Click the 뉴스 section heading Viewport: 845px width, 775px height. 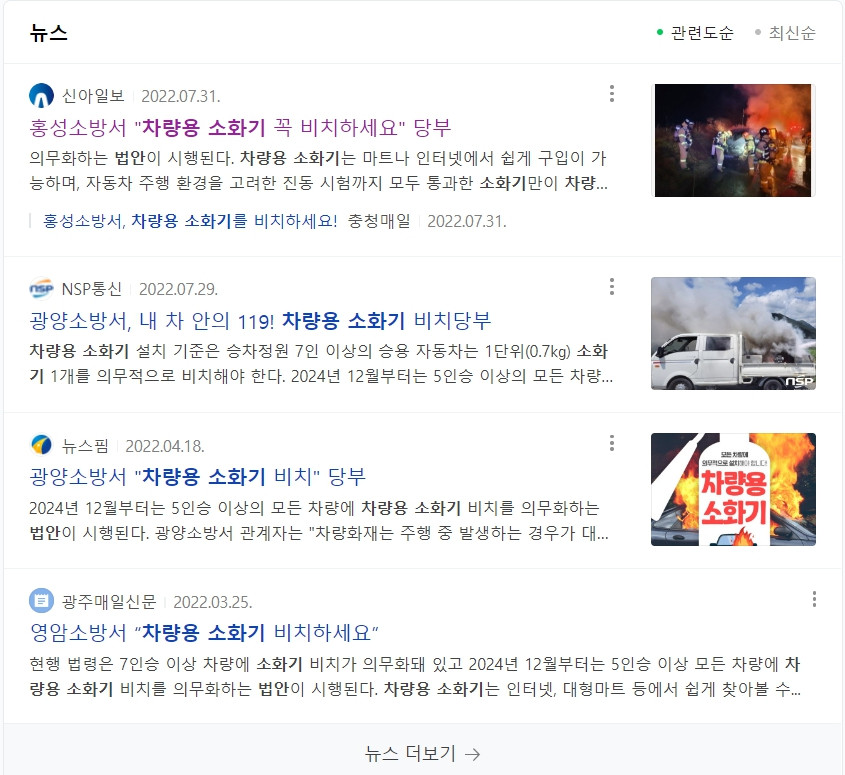click(49, 33)
